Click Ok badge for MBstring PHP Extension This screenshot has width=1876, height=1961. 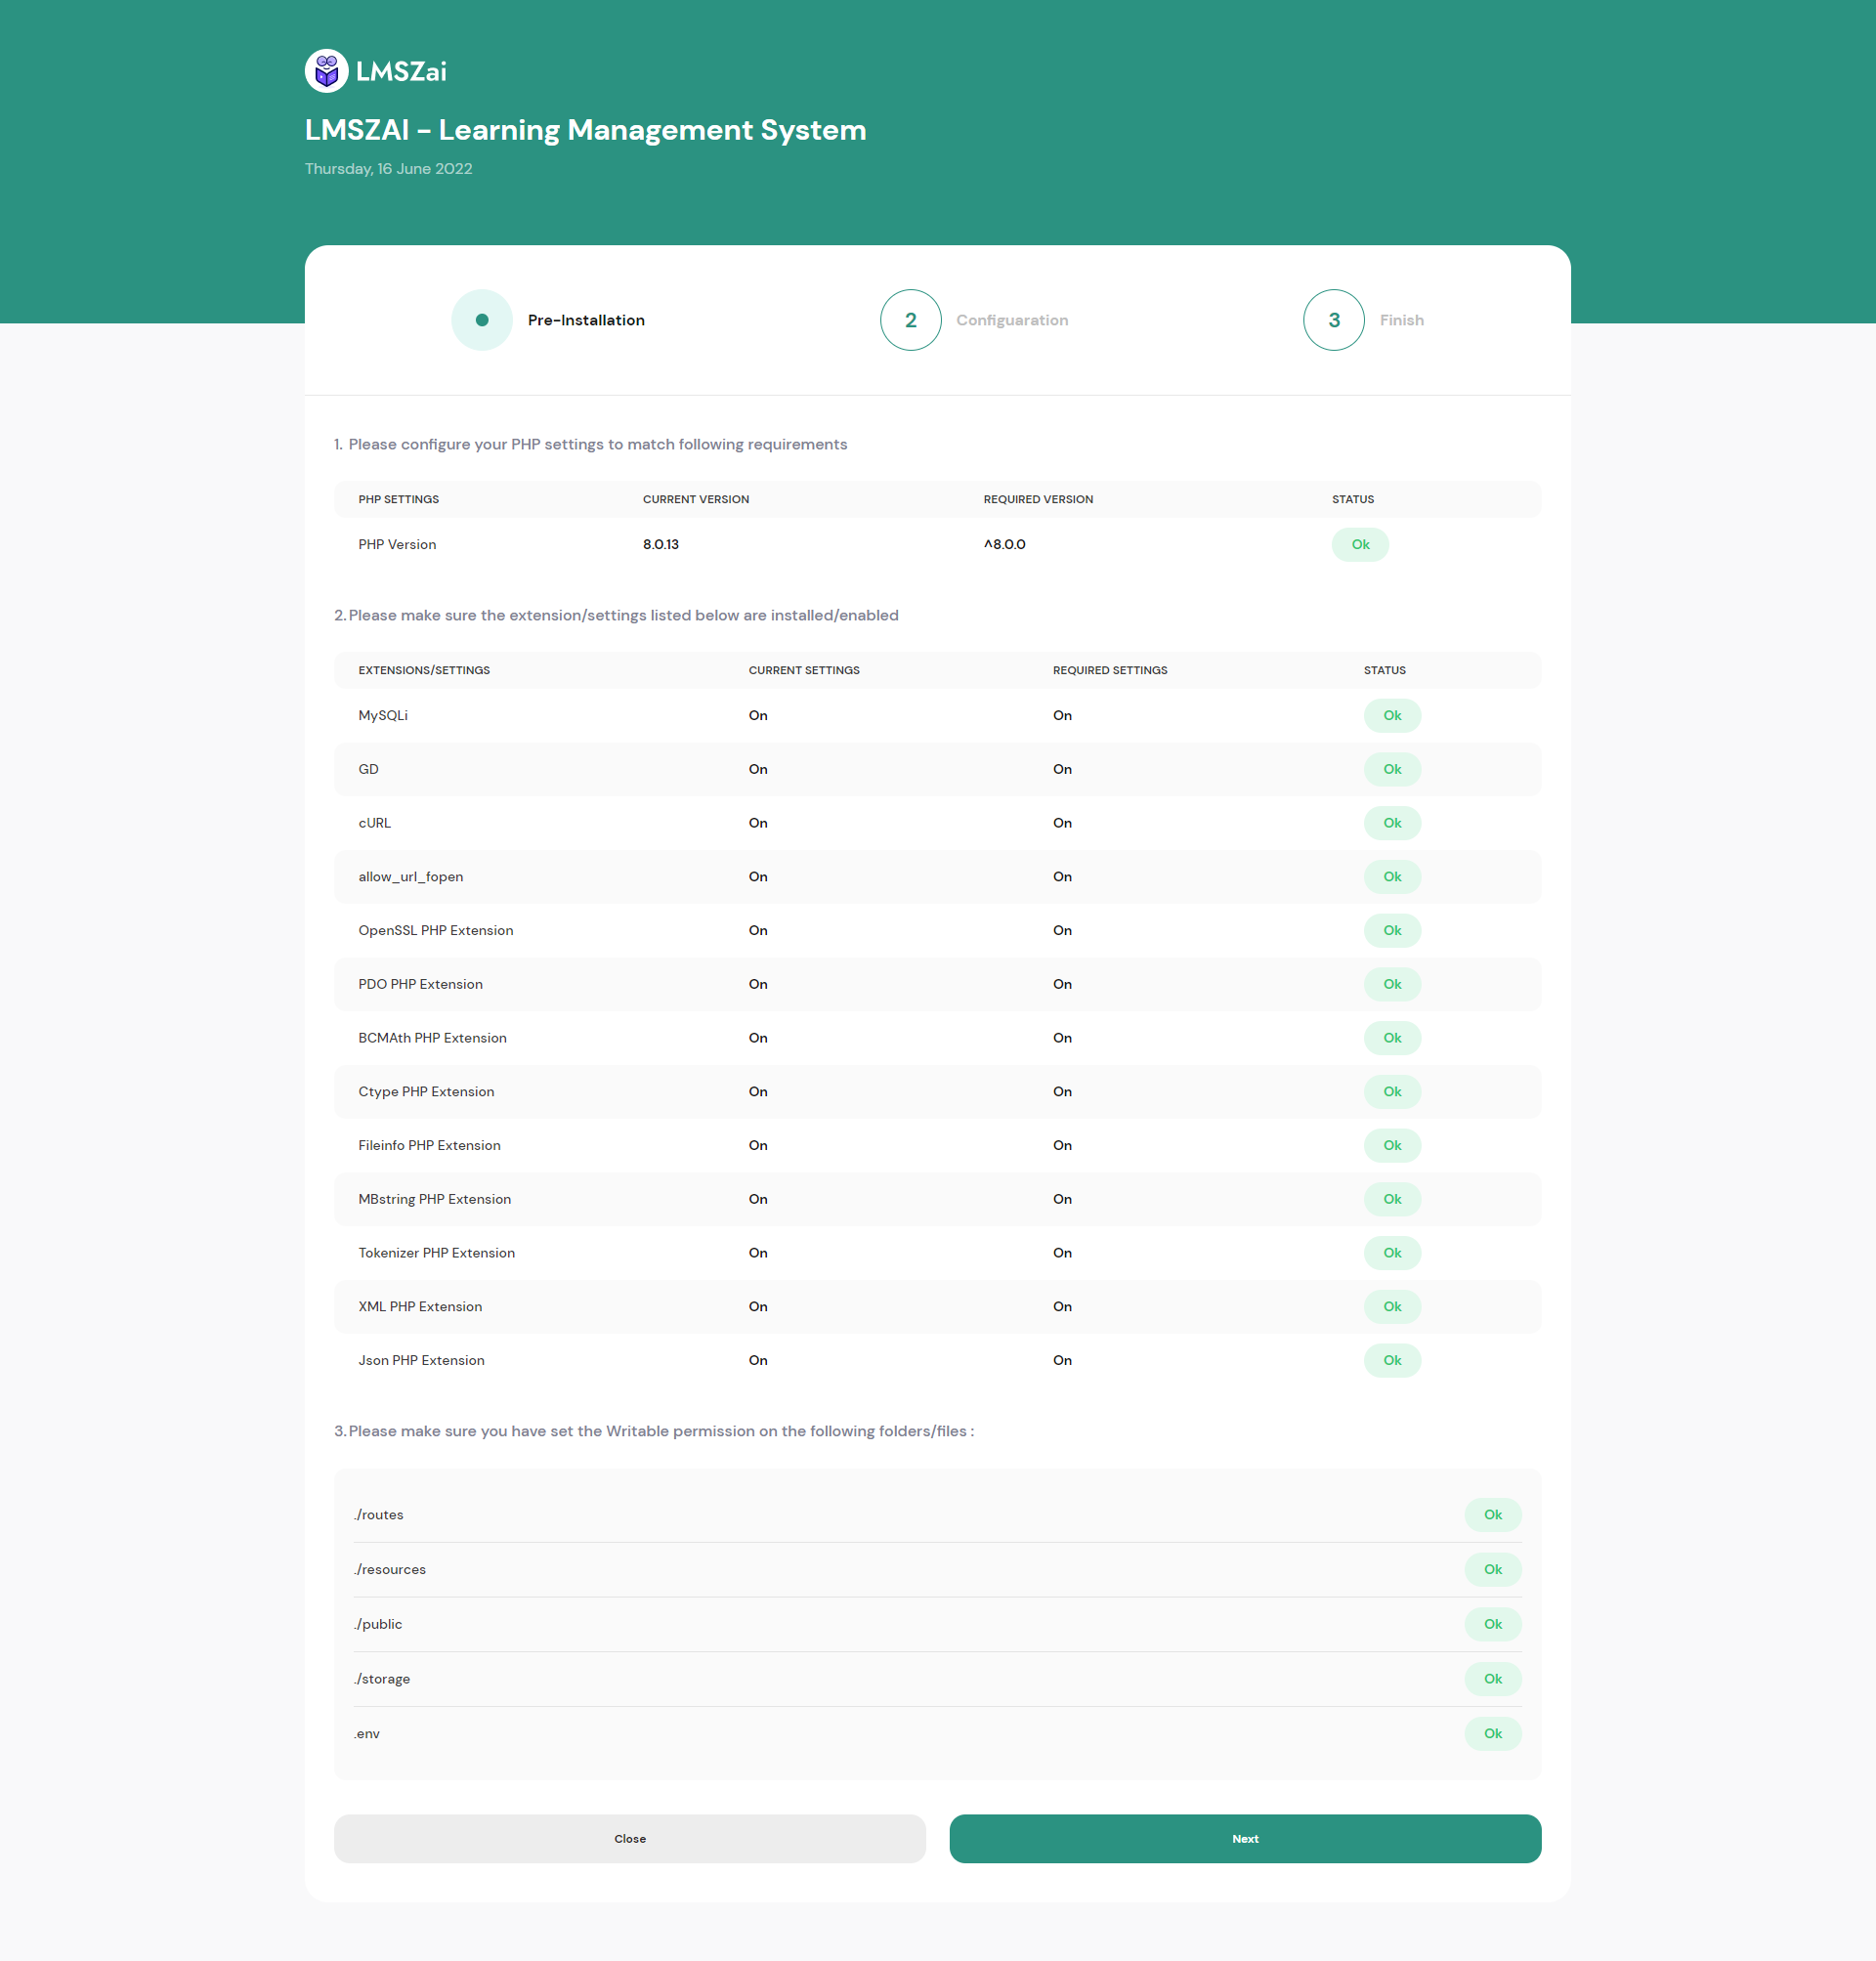click(1392, 1199)
